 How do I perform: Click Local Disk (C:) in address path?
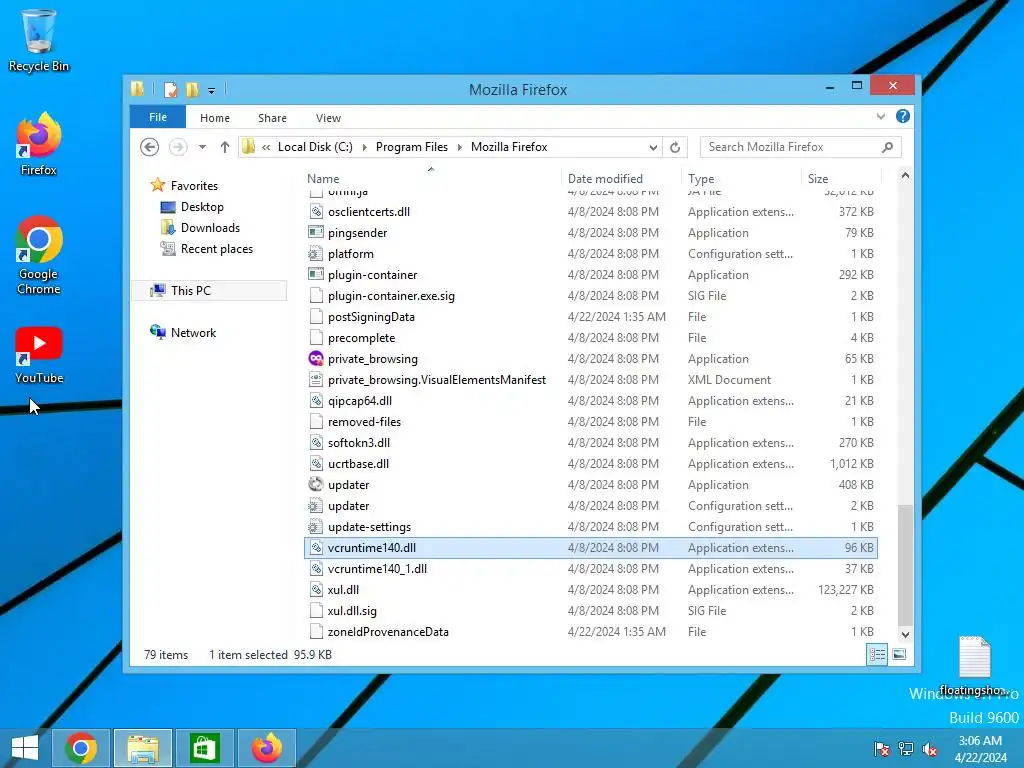coord(315,147)
